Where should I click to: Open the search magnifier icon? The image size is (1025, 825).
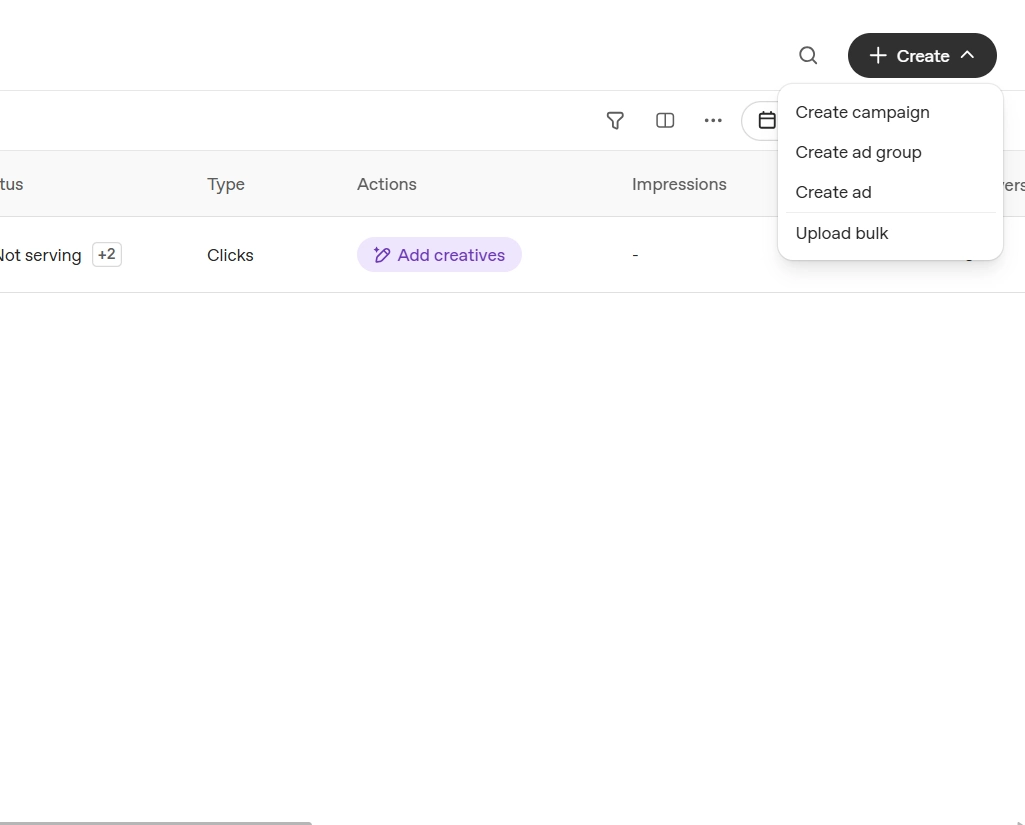808,56
